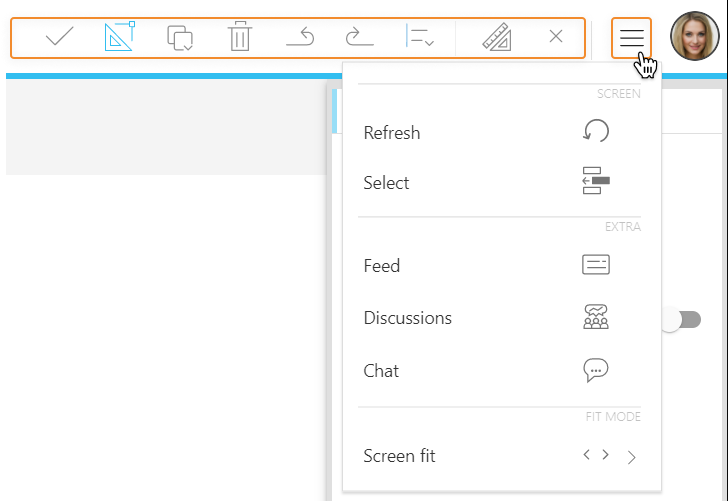Open Feed from the Extra section
The height and width of the screenshot is (501, 728).
tap(382, 266)
